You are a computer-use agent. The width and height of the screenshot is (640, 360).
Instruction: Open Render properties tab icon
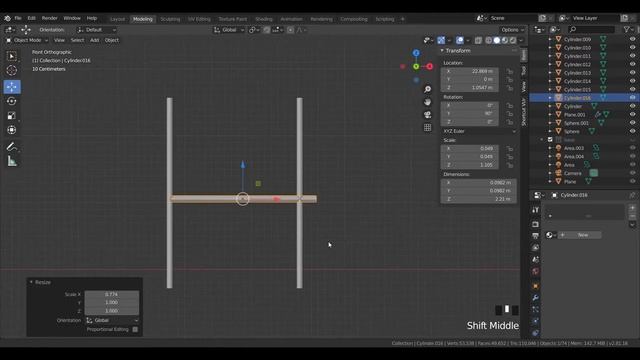point(536,224)
